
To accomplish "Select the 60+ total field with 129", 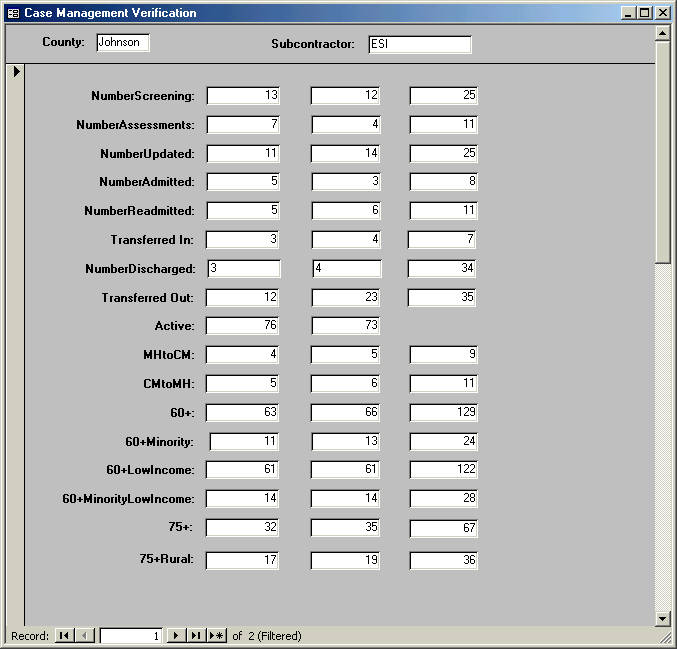I will 444,412.
